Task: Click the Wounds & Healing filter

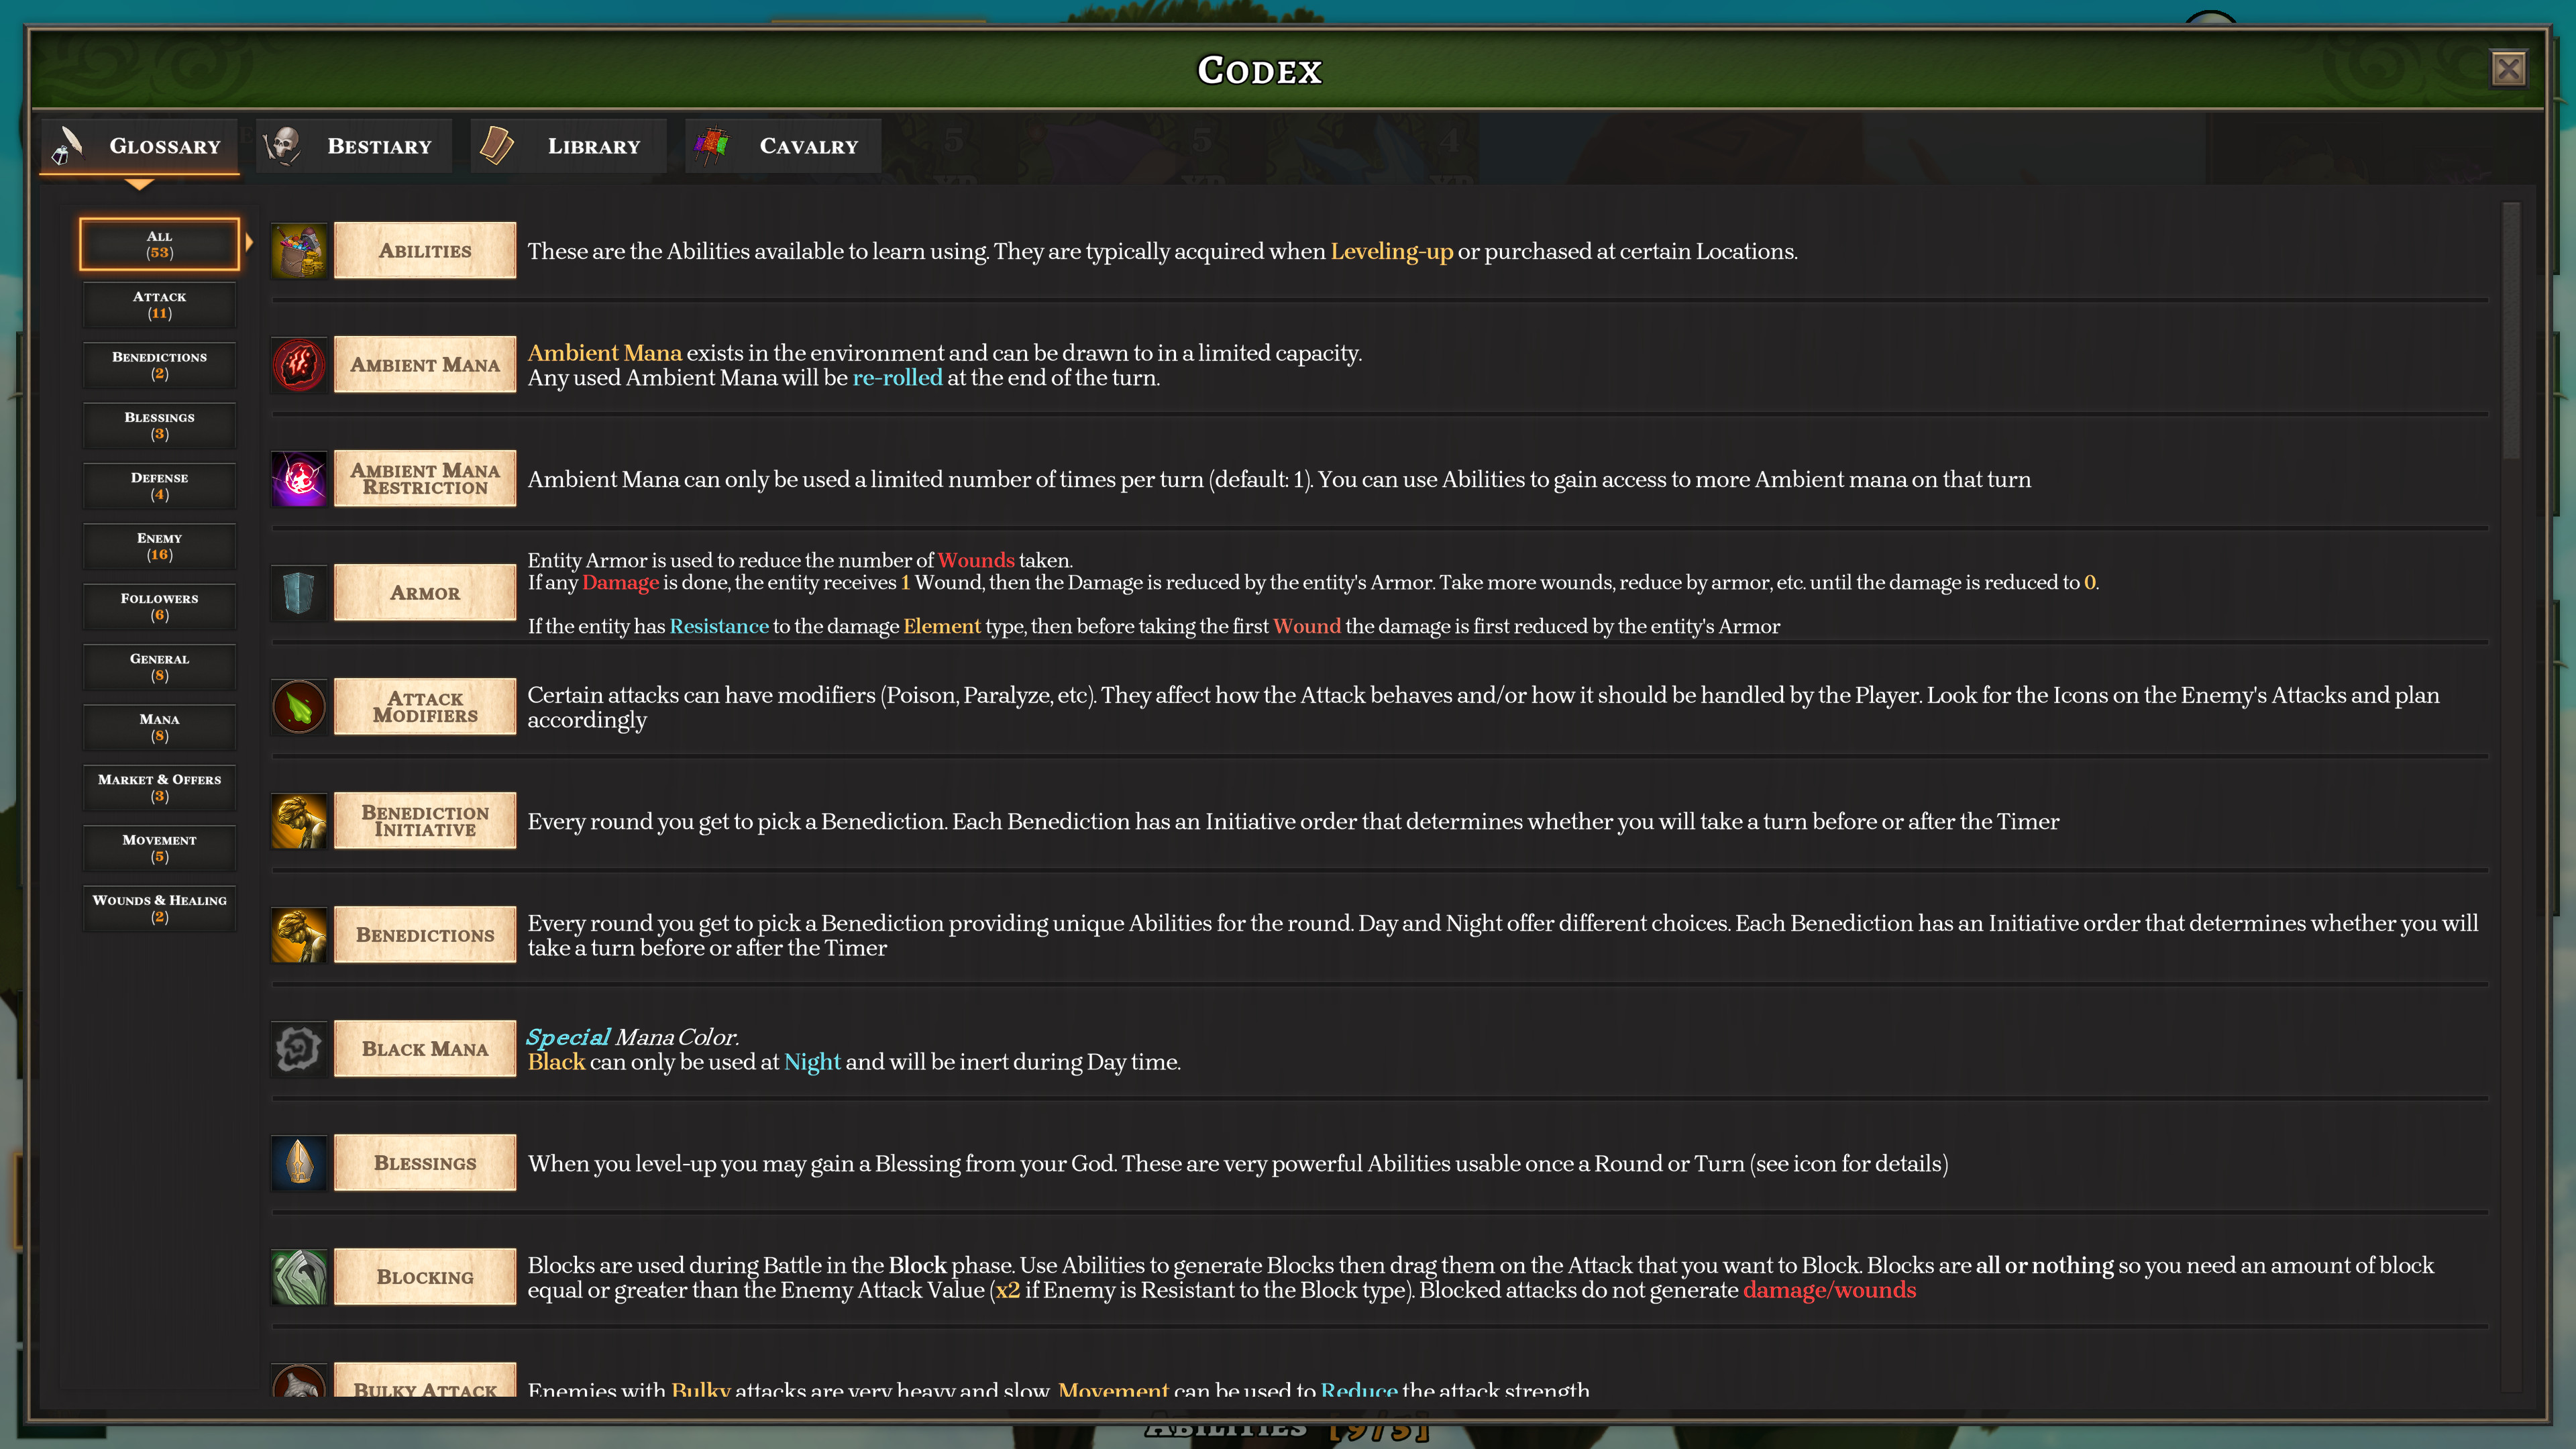Action: click(x=159, y=908)
